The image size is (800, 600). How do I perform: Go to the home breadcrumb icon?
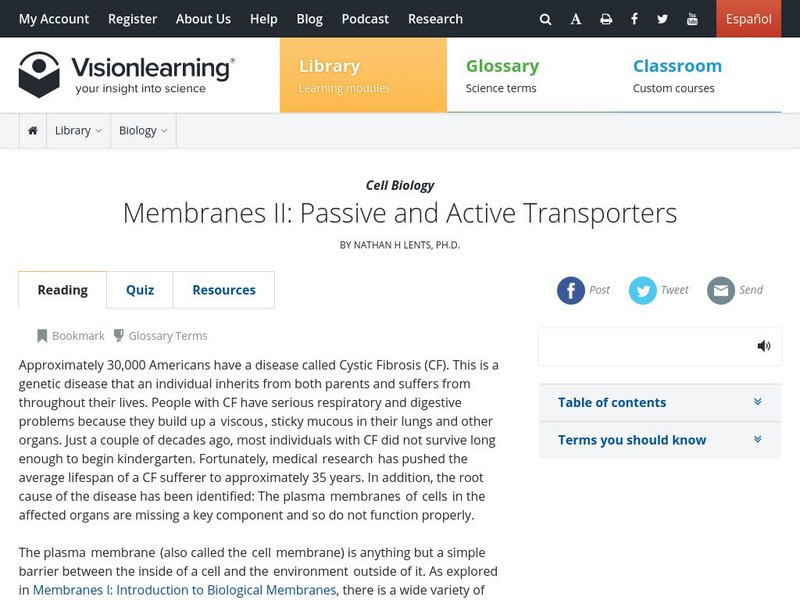click(x=33, y=131)
